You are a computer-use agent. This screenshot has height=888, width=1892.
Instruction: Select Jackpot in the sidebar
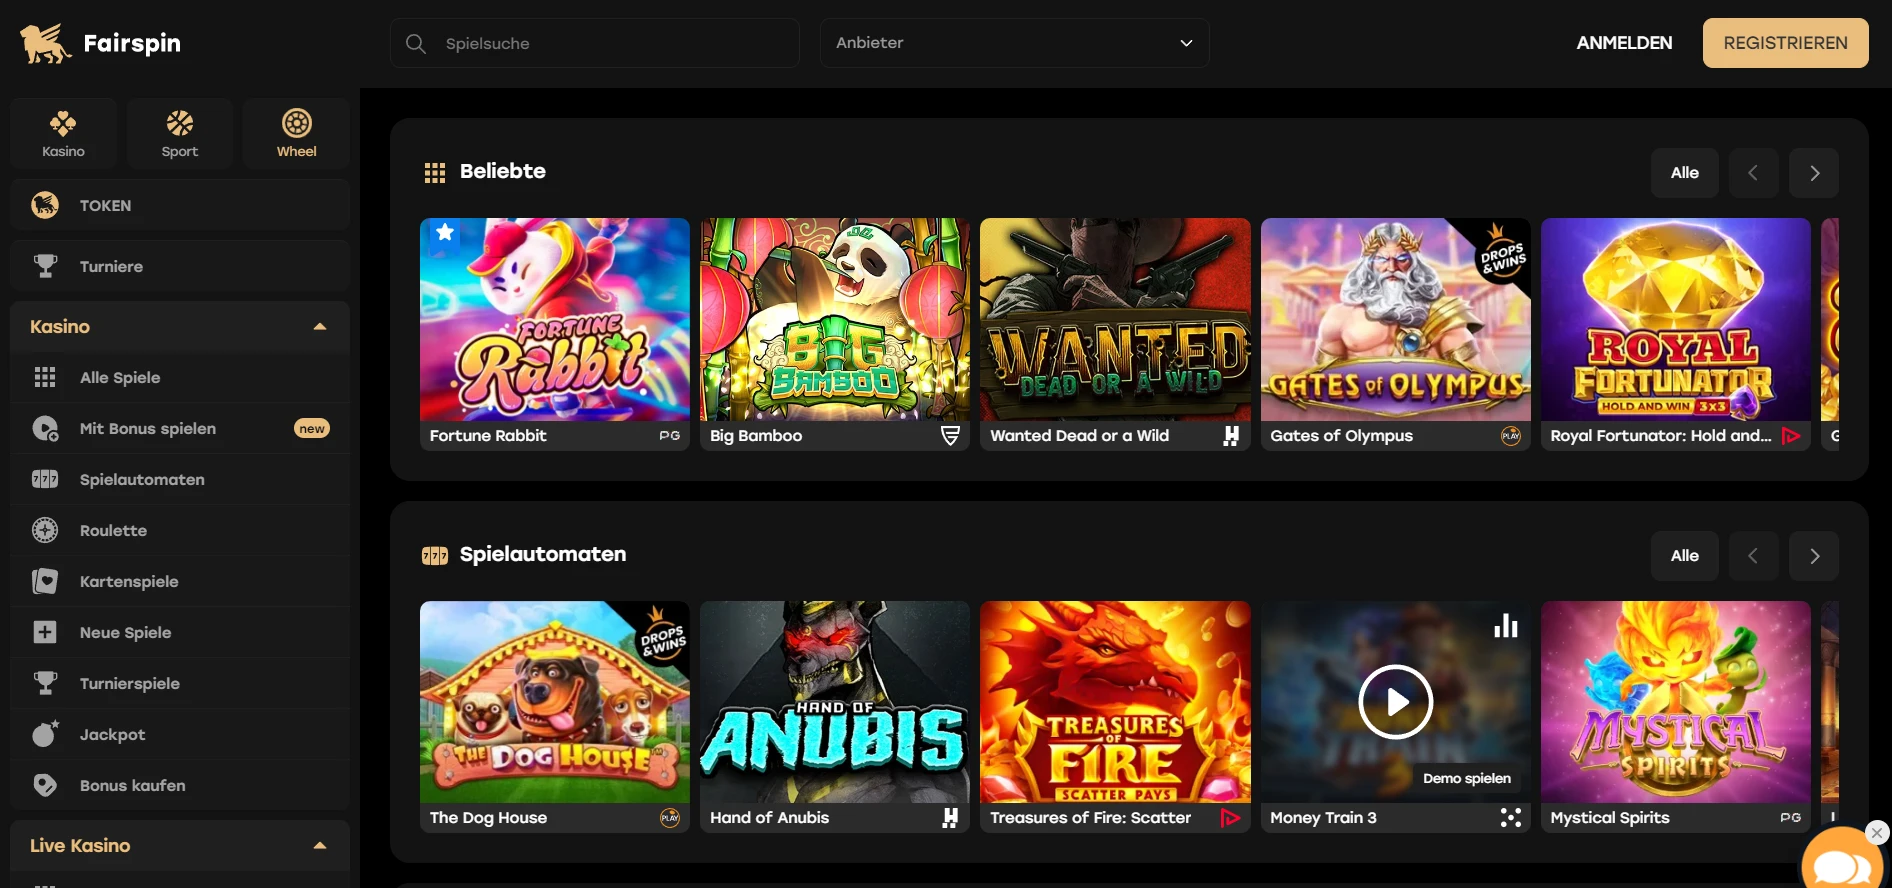[x=180, y=734]
